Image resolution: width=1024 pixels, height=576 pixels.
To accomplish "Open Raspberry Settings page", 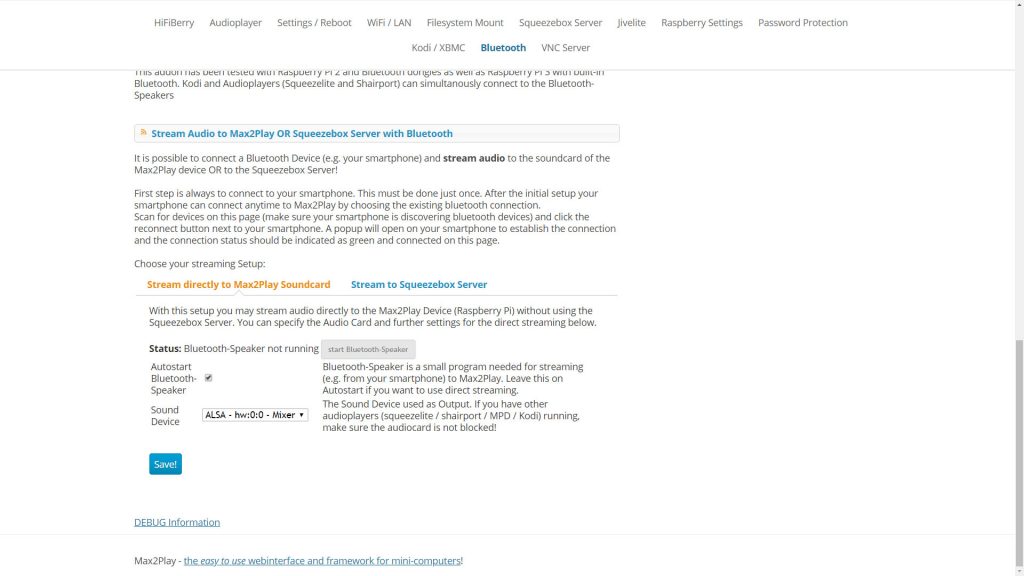I will tap(701, 22).
